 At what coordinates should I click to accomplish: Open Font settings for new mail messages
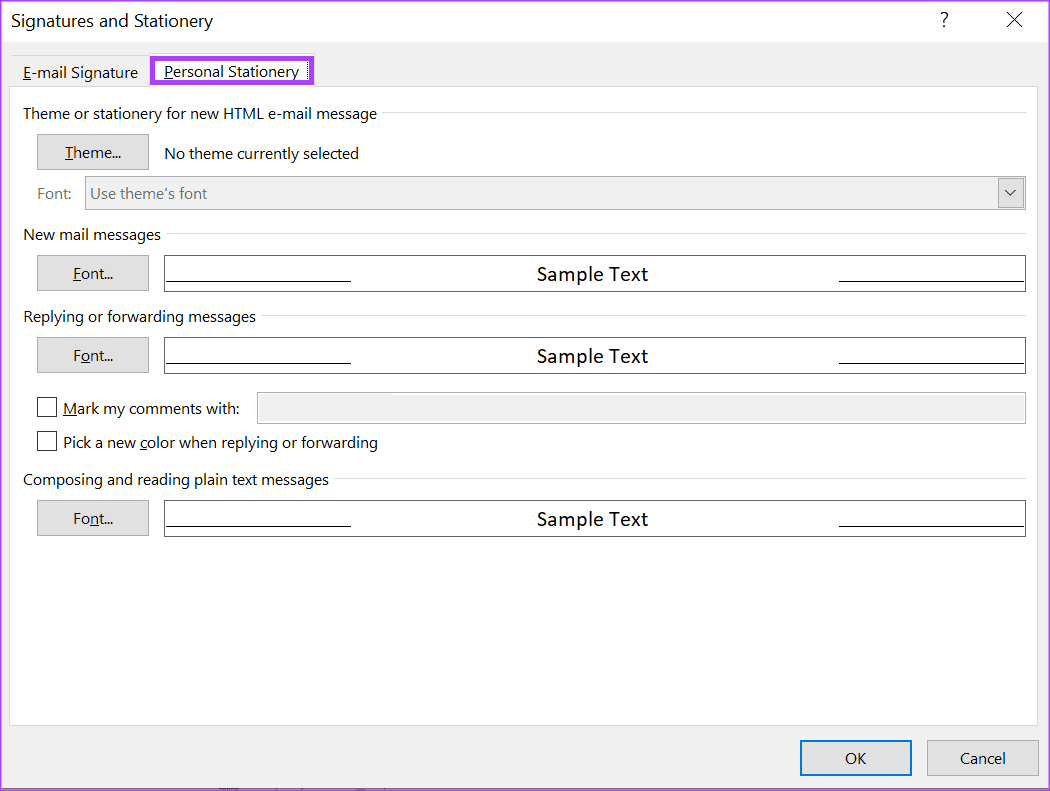[92, 273]
